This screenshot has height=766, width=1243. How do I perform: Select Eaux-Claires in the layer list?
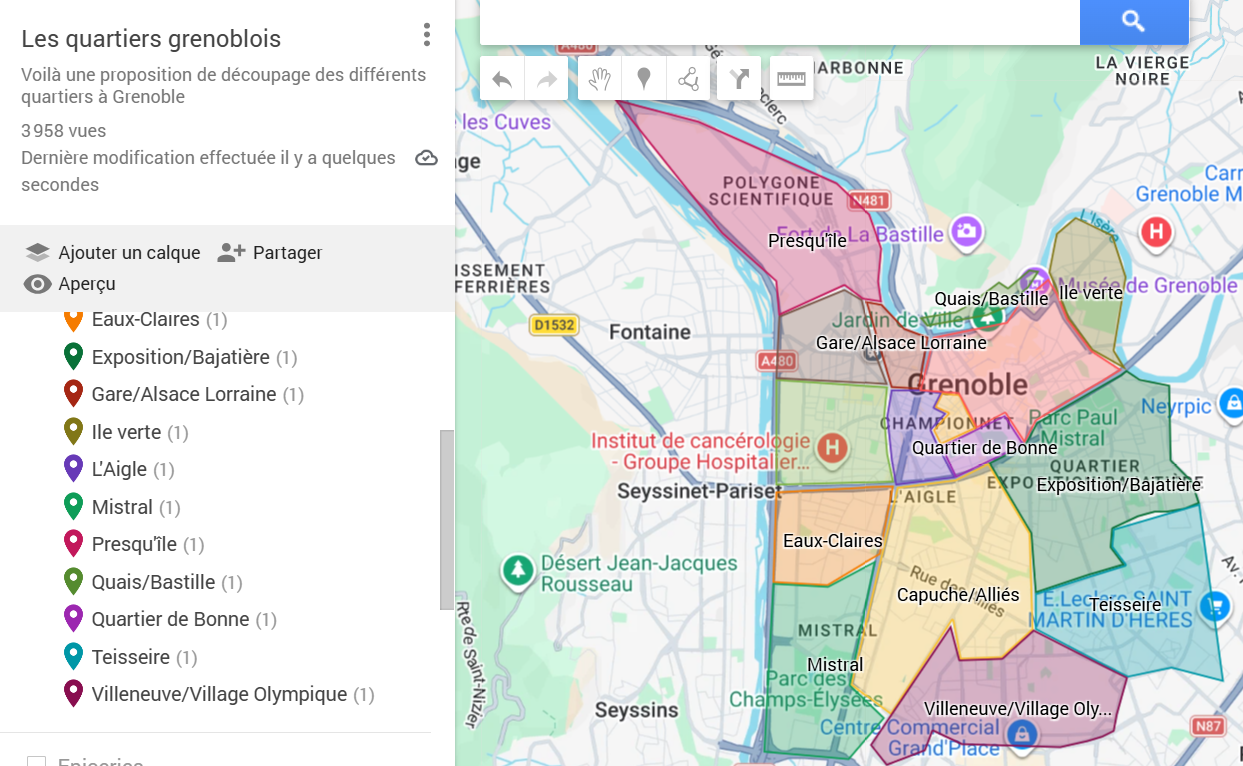click(x=146, y=320)
